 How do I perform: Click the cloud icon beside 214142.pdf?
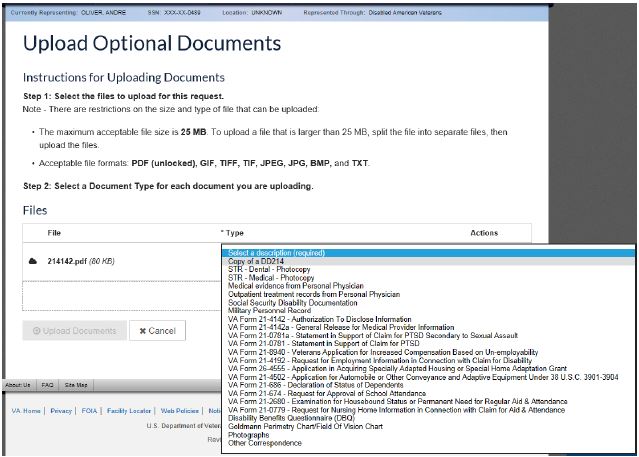[33, 261]
